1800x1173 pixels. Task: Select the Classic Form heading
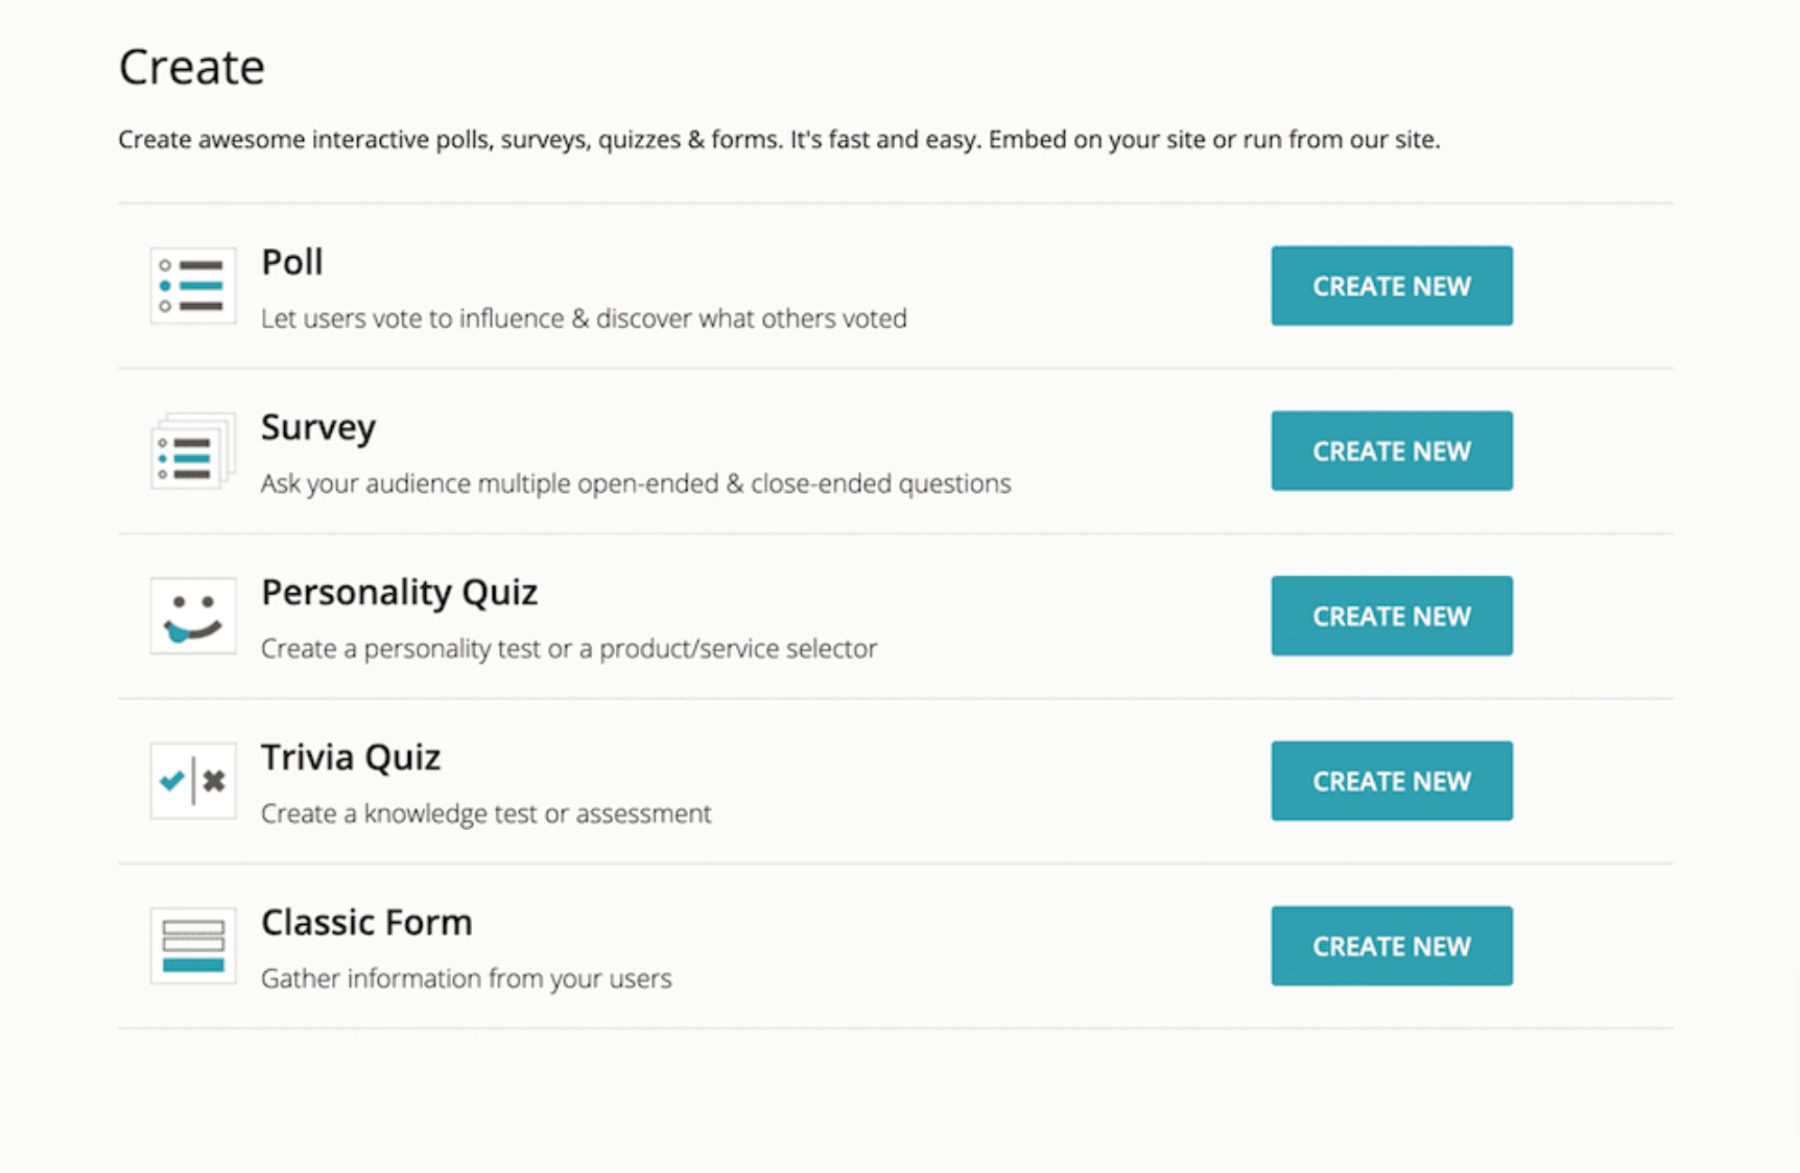[366, 922]
